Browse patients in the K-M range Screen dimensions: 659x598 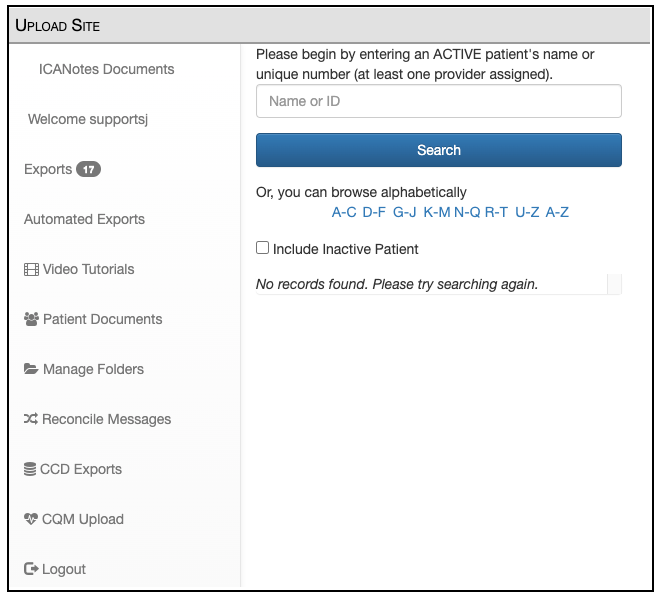point(437,212)
